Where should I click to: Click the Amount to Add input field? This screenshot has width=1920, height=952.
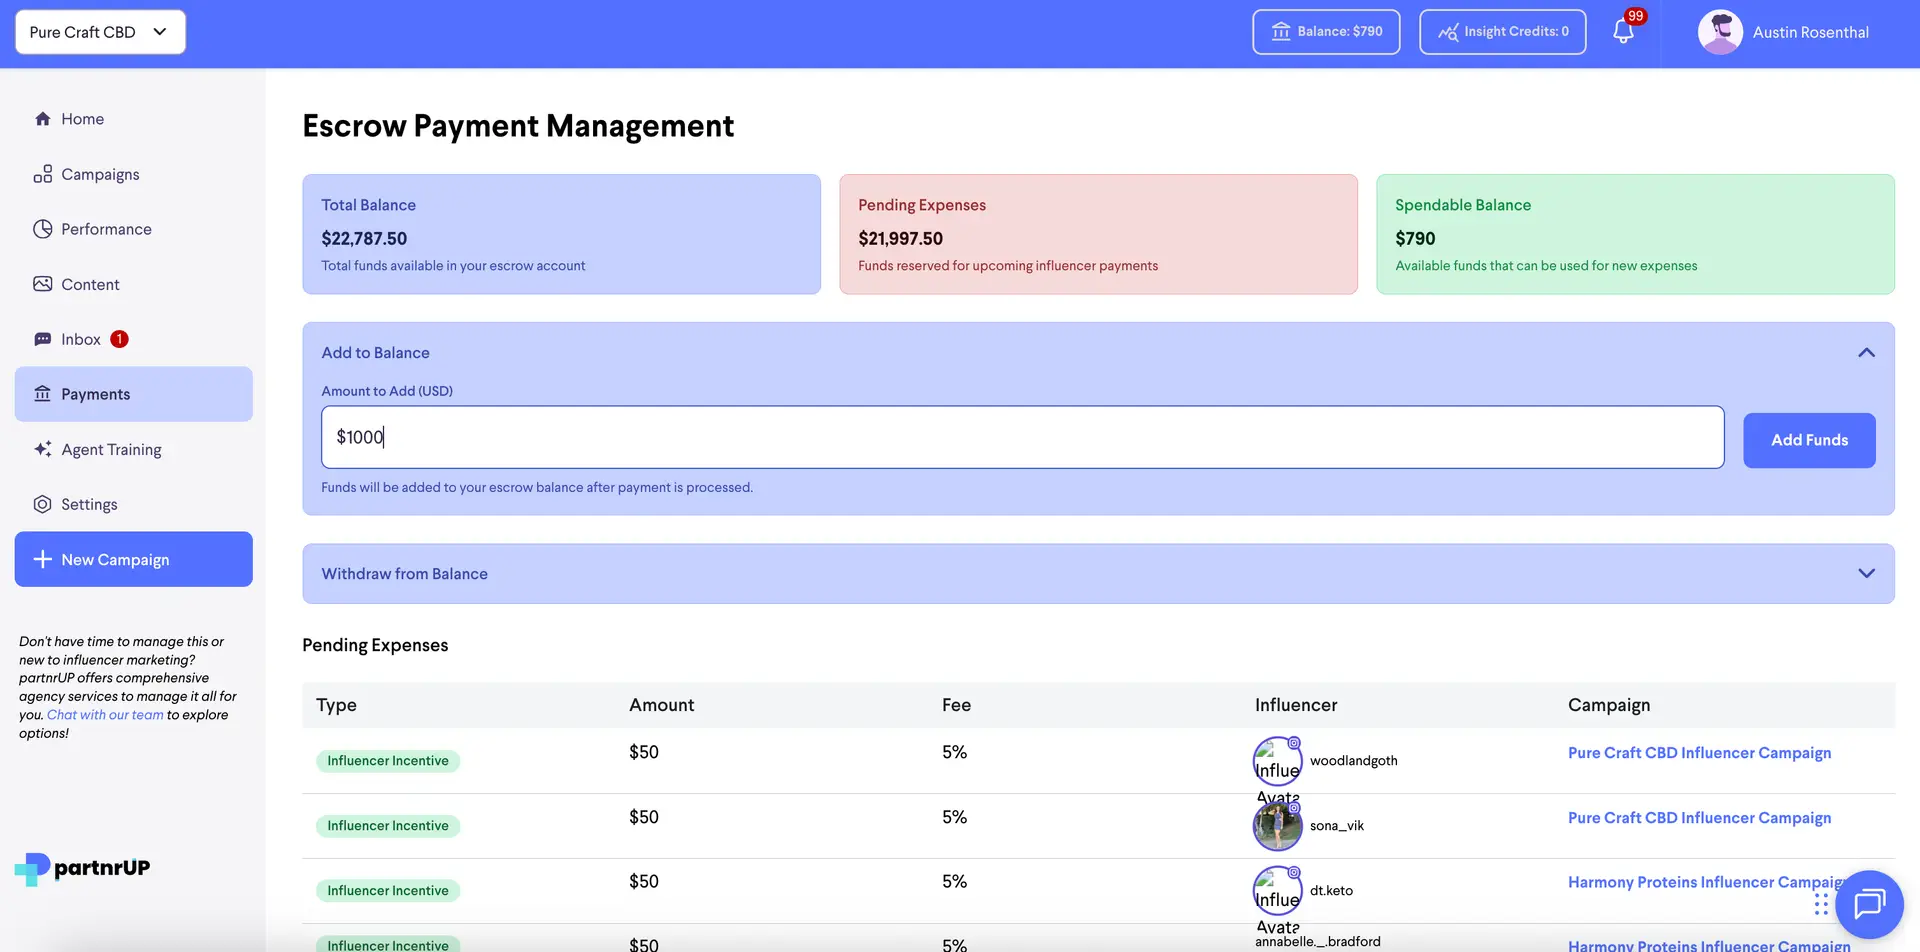coord(1021,437)
